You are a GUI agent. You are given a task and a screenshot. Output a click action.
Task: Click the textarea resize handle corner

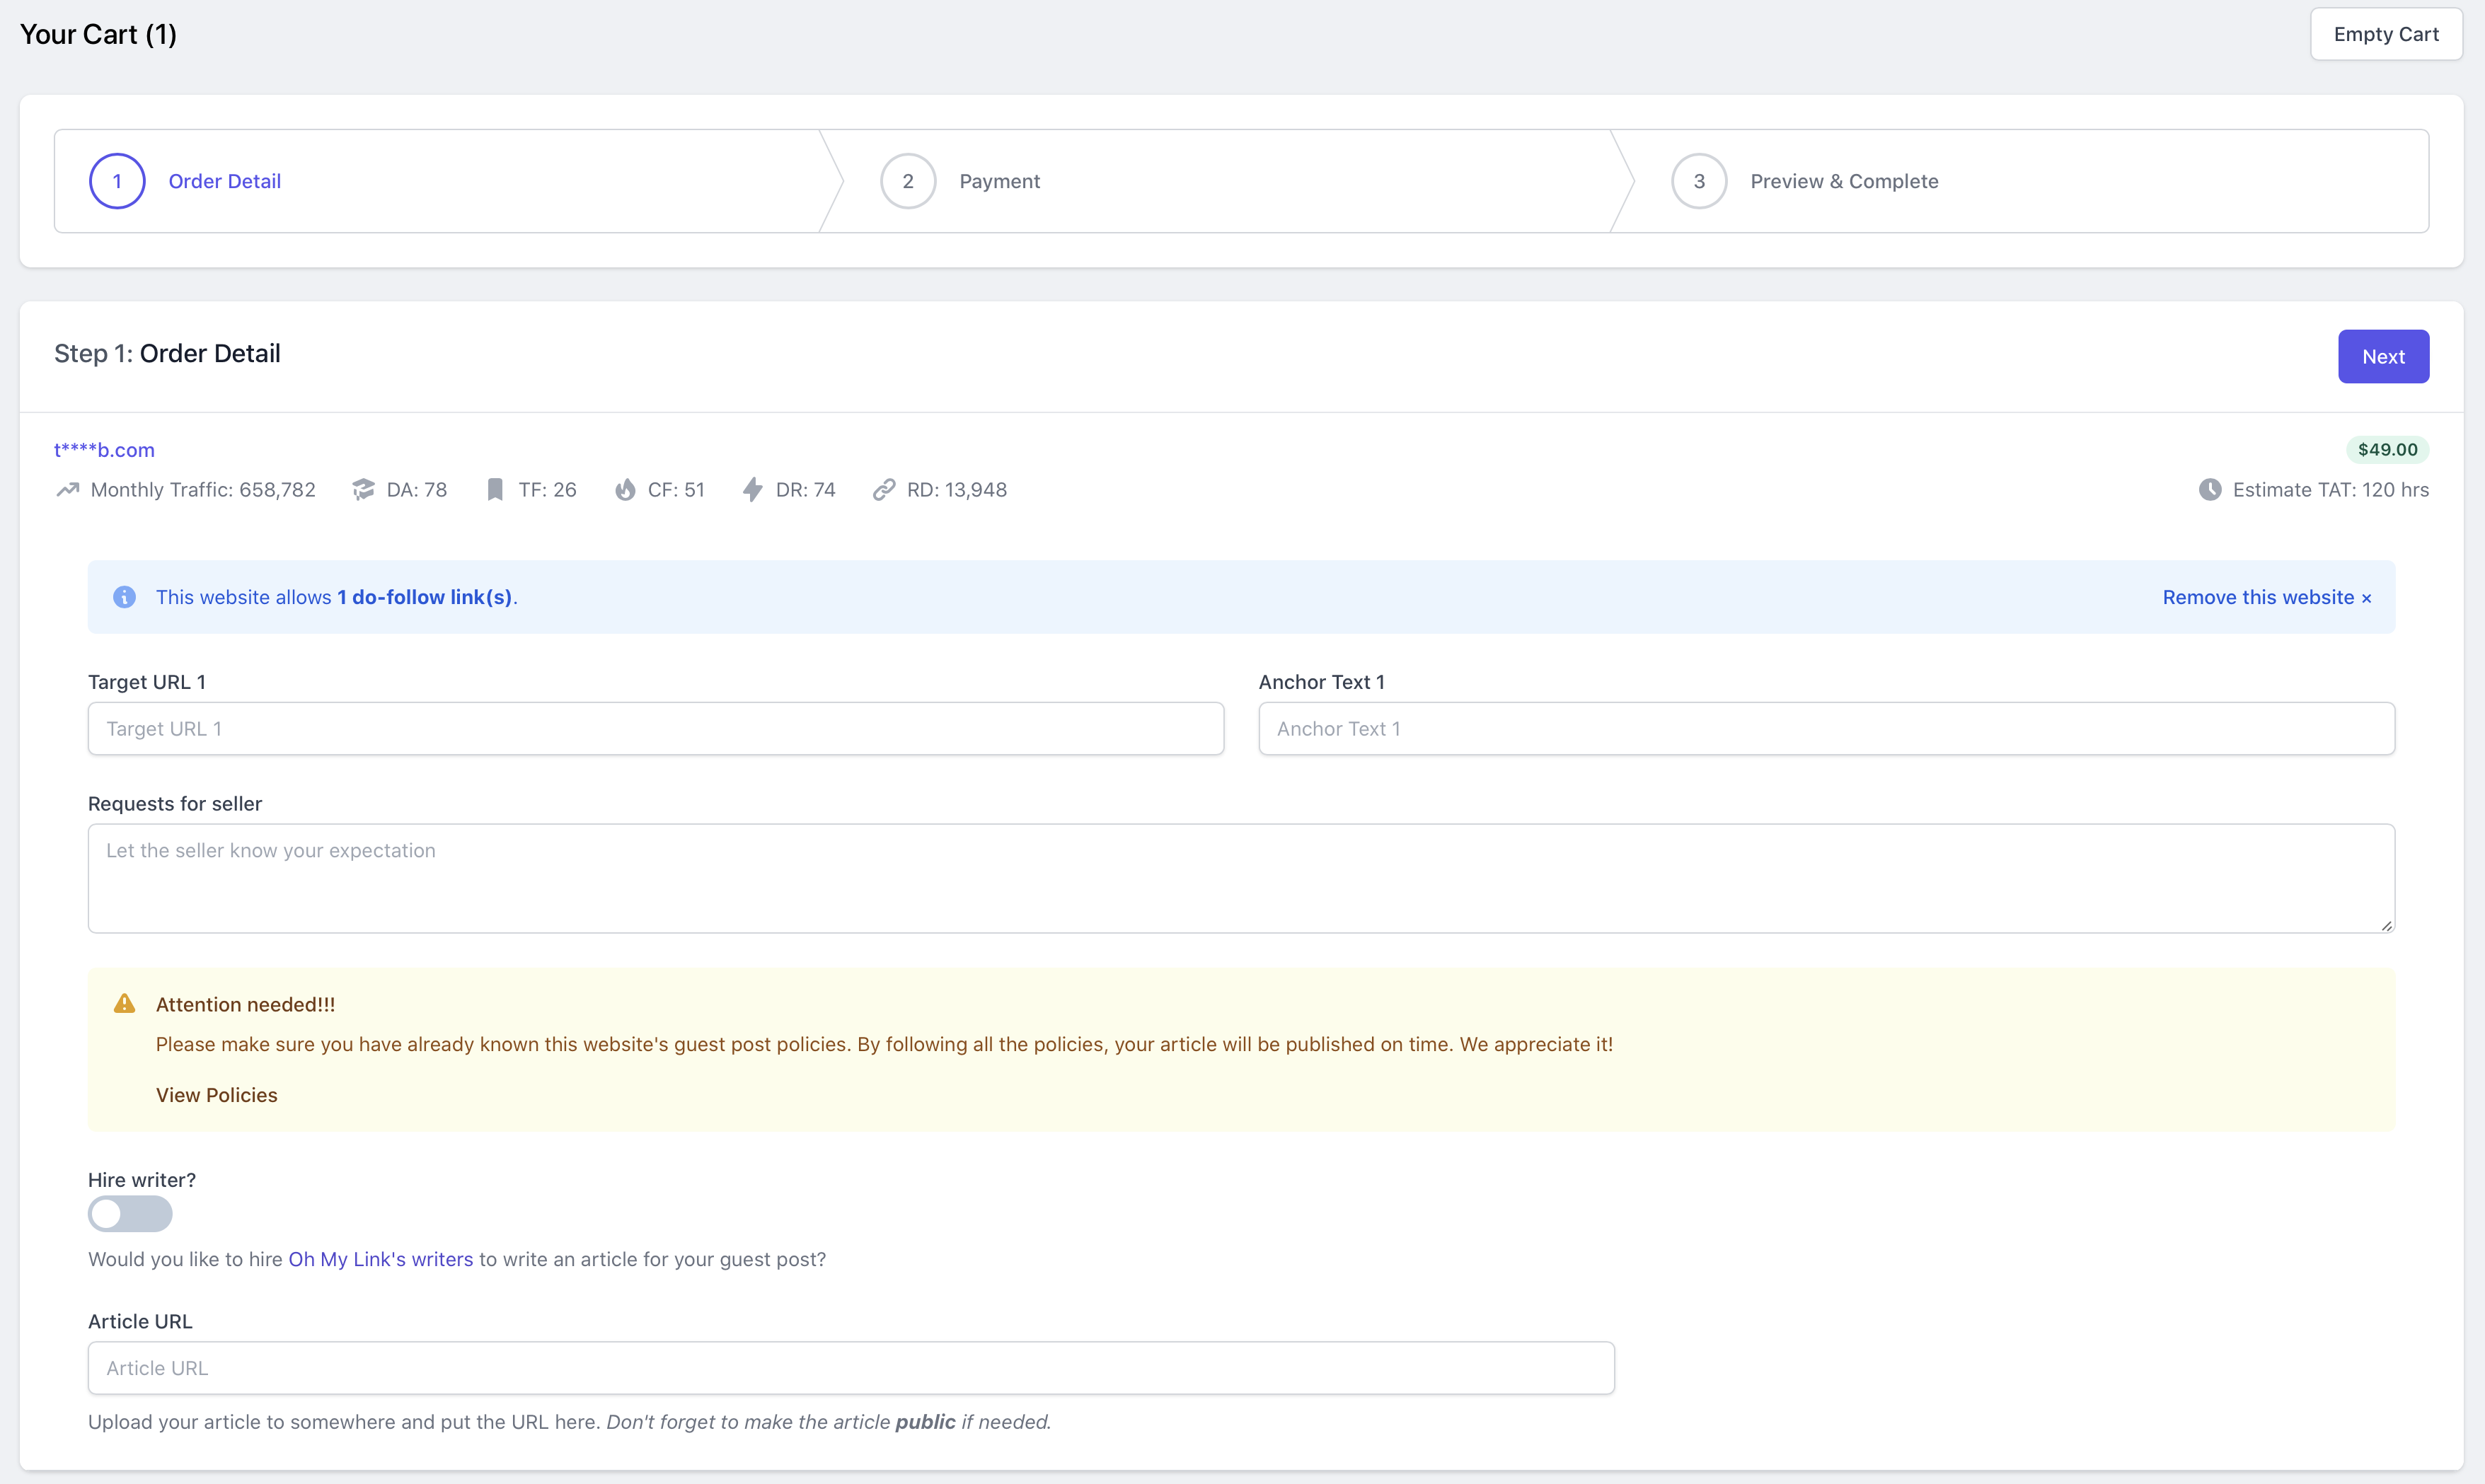pyautogui.click(x=2387, y=926)
